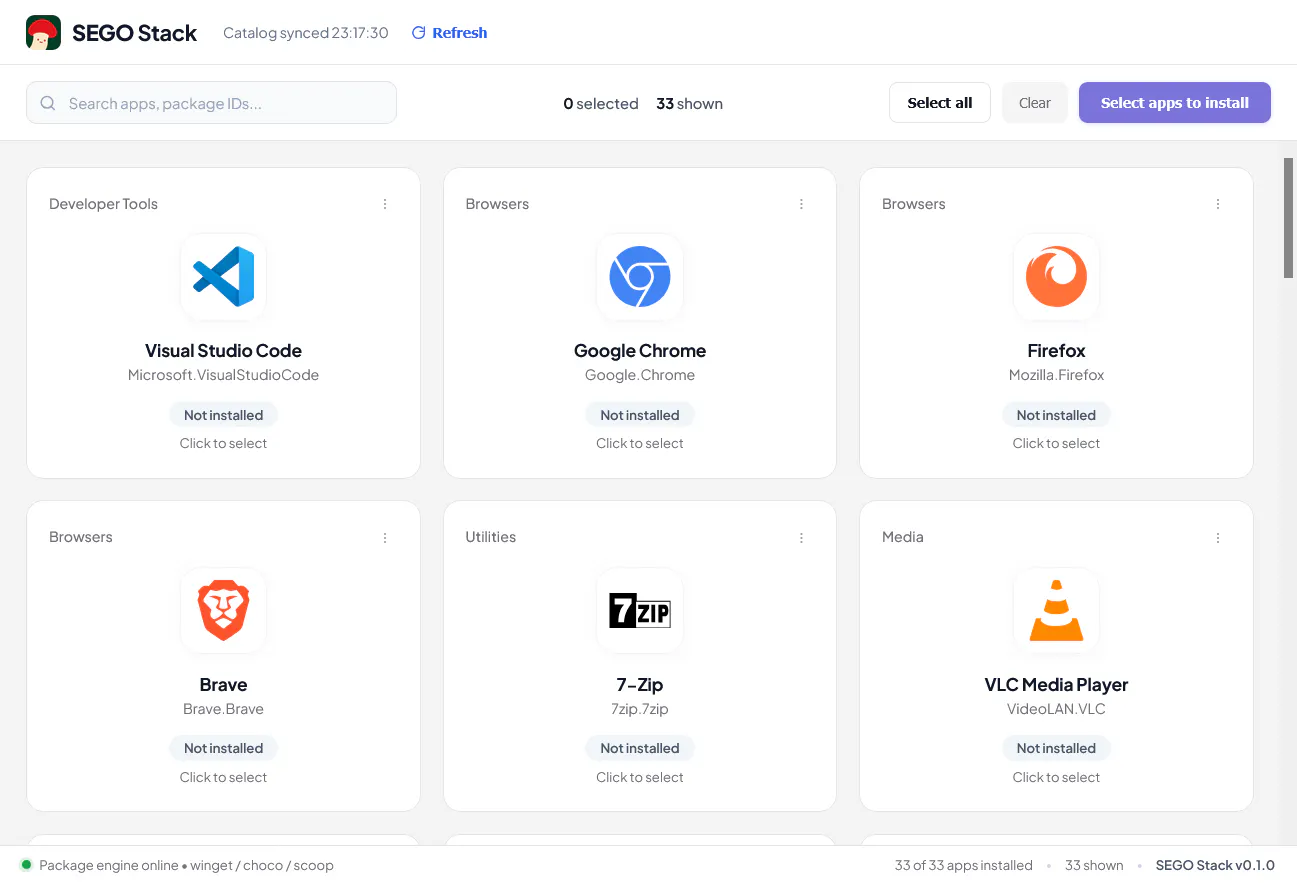The width and height of the screenshot is (1297, 883).
Task: Click Not installed badge on Brave
Action: [x=223, y=748]
